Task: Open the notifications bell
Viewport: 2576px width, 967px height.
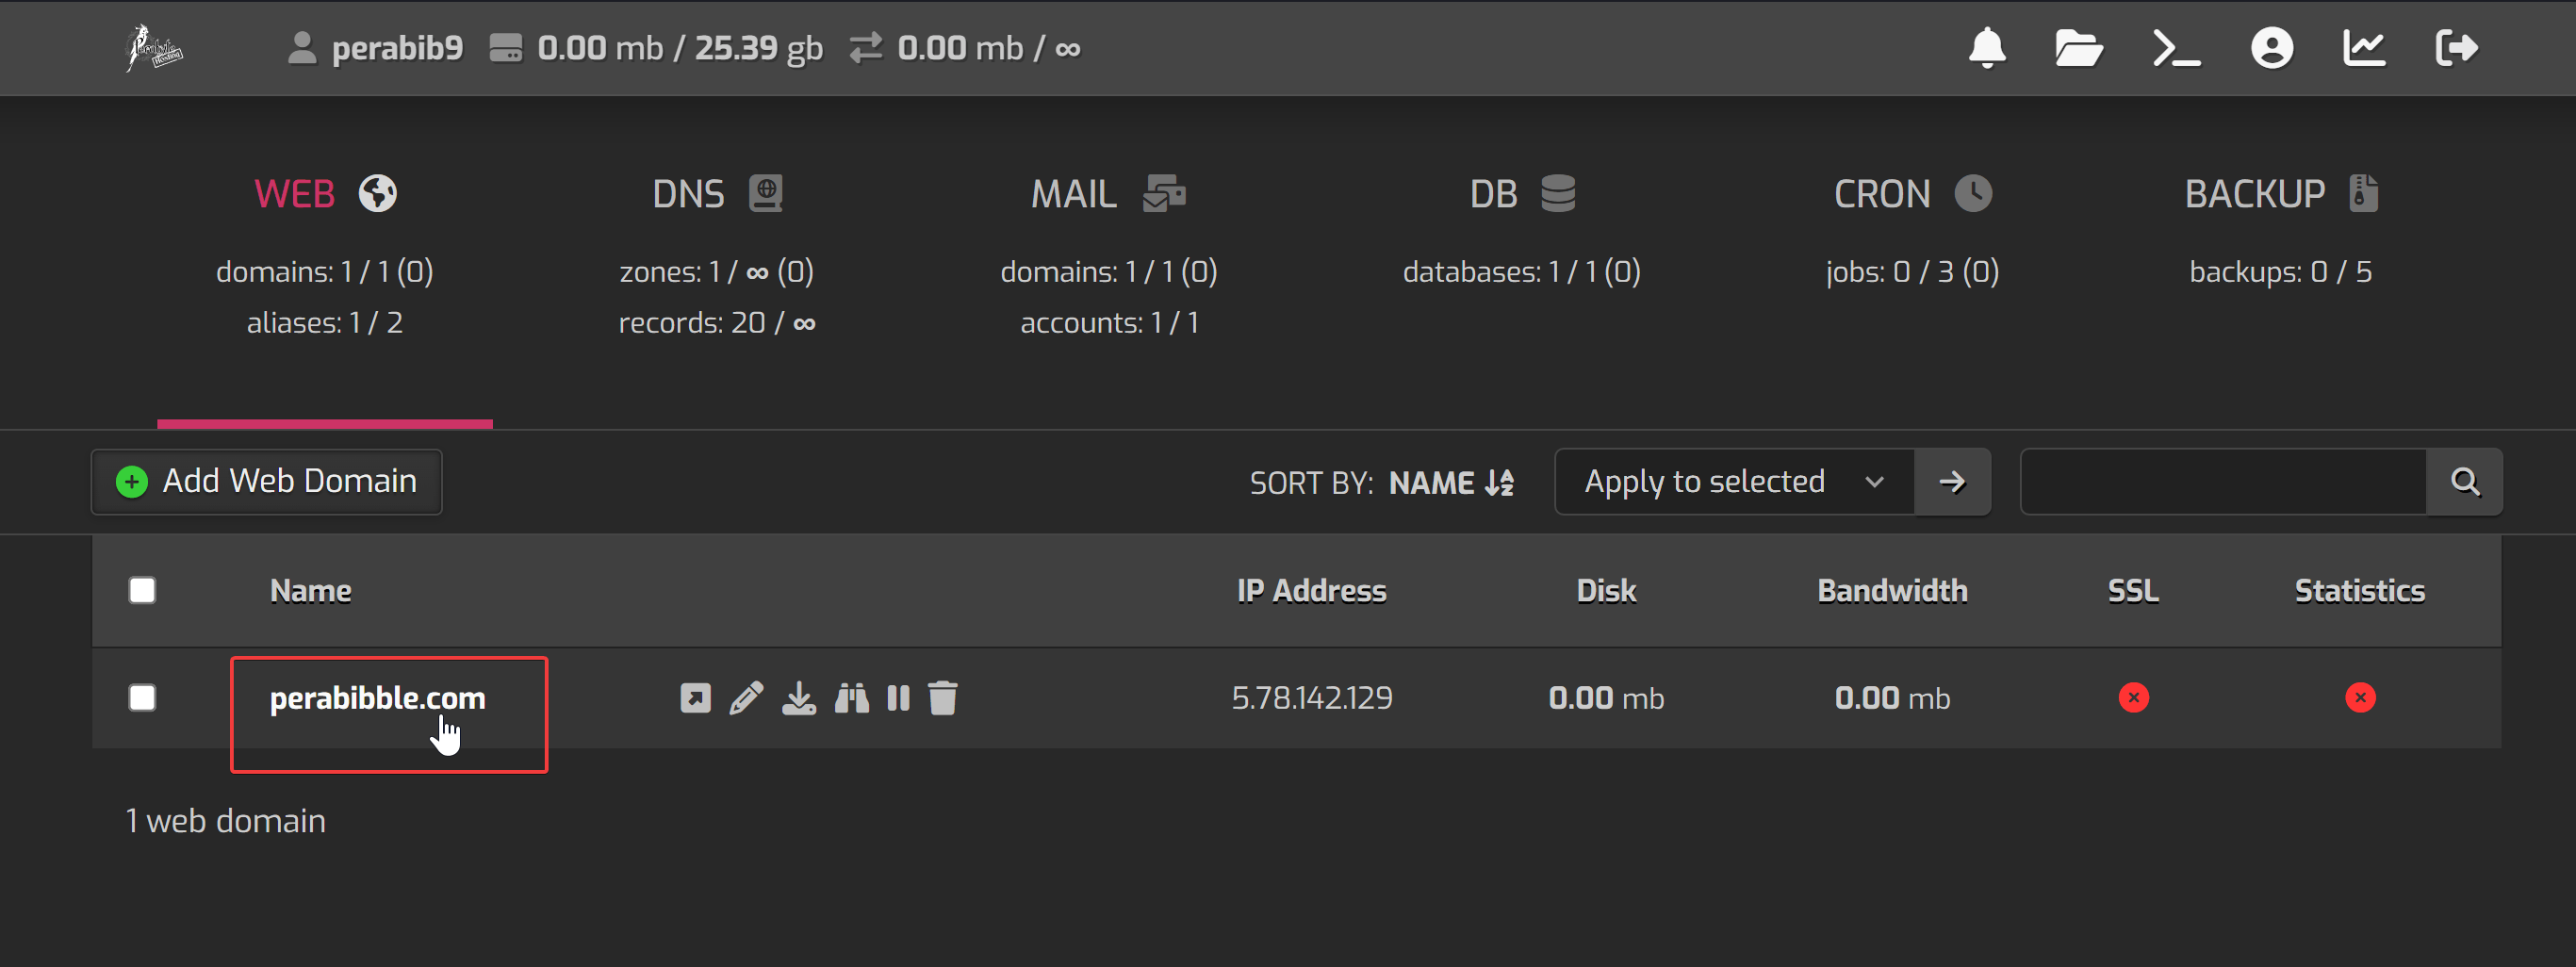Action: click(1986, 48)
